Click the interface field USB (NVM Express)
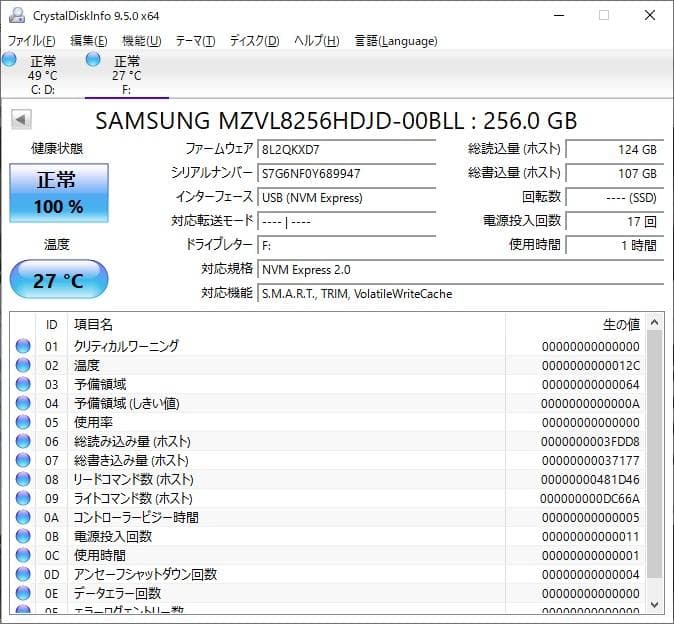This screenshot has width=674, height=624. click(x=346, y=198)
